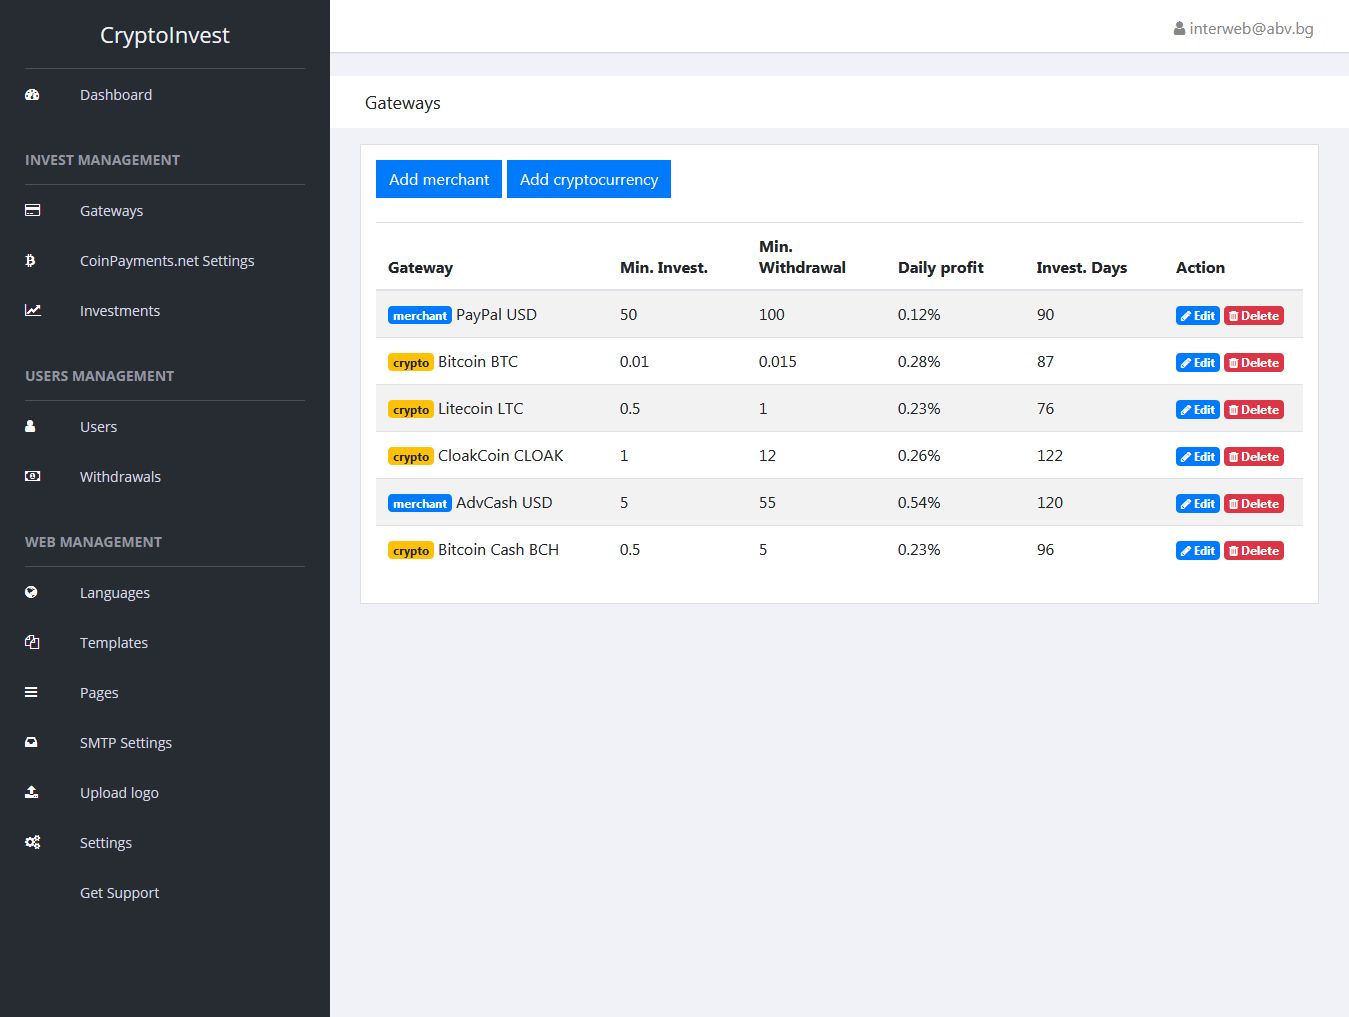Click the globe icon next to Languages
Viewport: 1349px width, 1017px height.
coord(31,593)
